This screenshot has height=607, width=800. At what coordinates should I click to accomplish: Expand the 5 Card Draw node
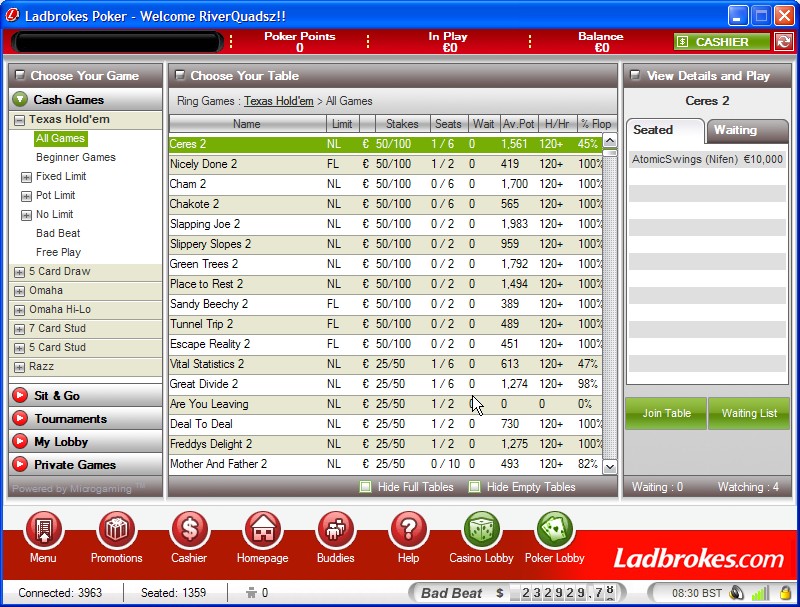(19, 272)
